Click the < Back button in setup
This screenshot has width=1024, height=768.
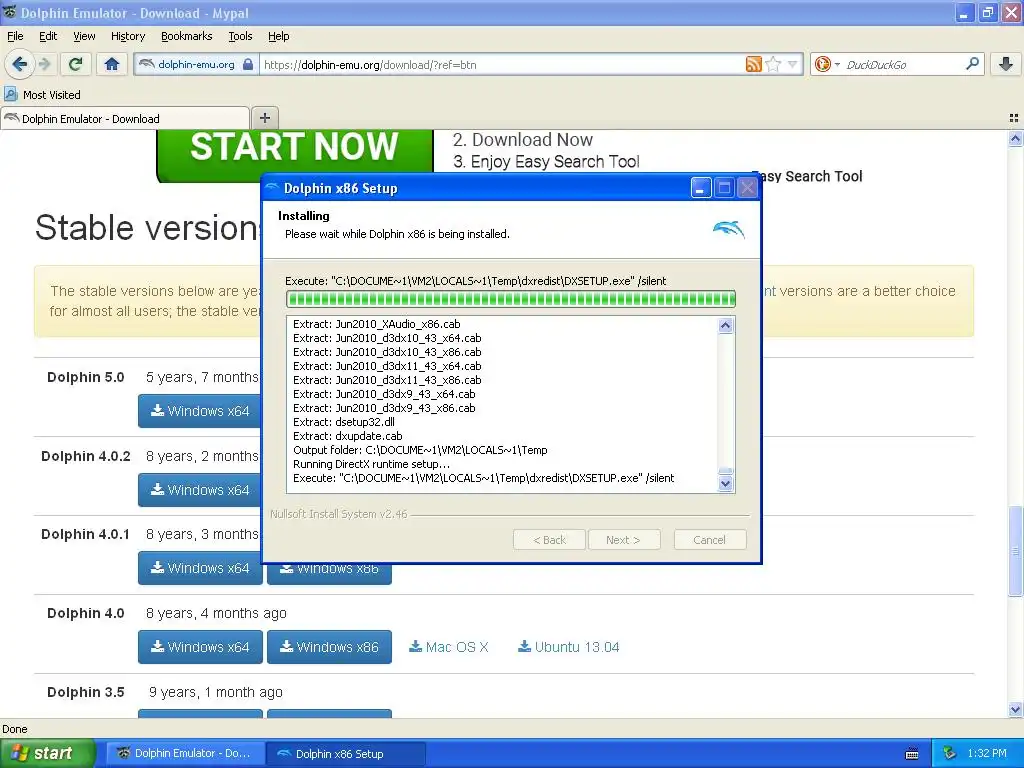549,540
